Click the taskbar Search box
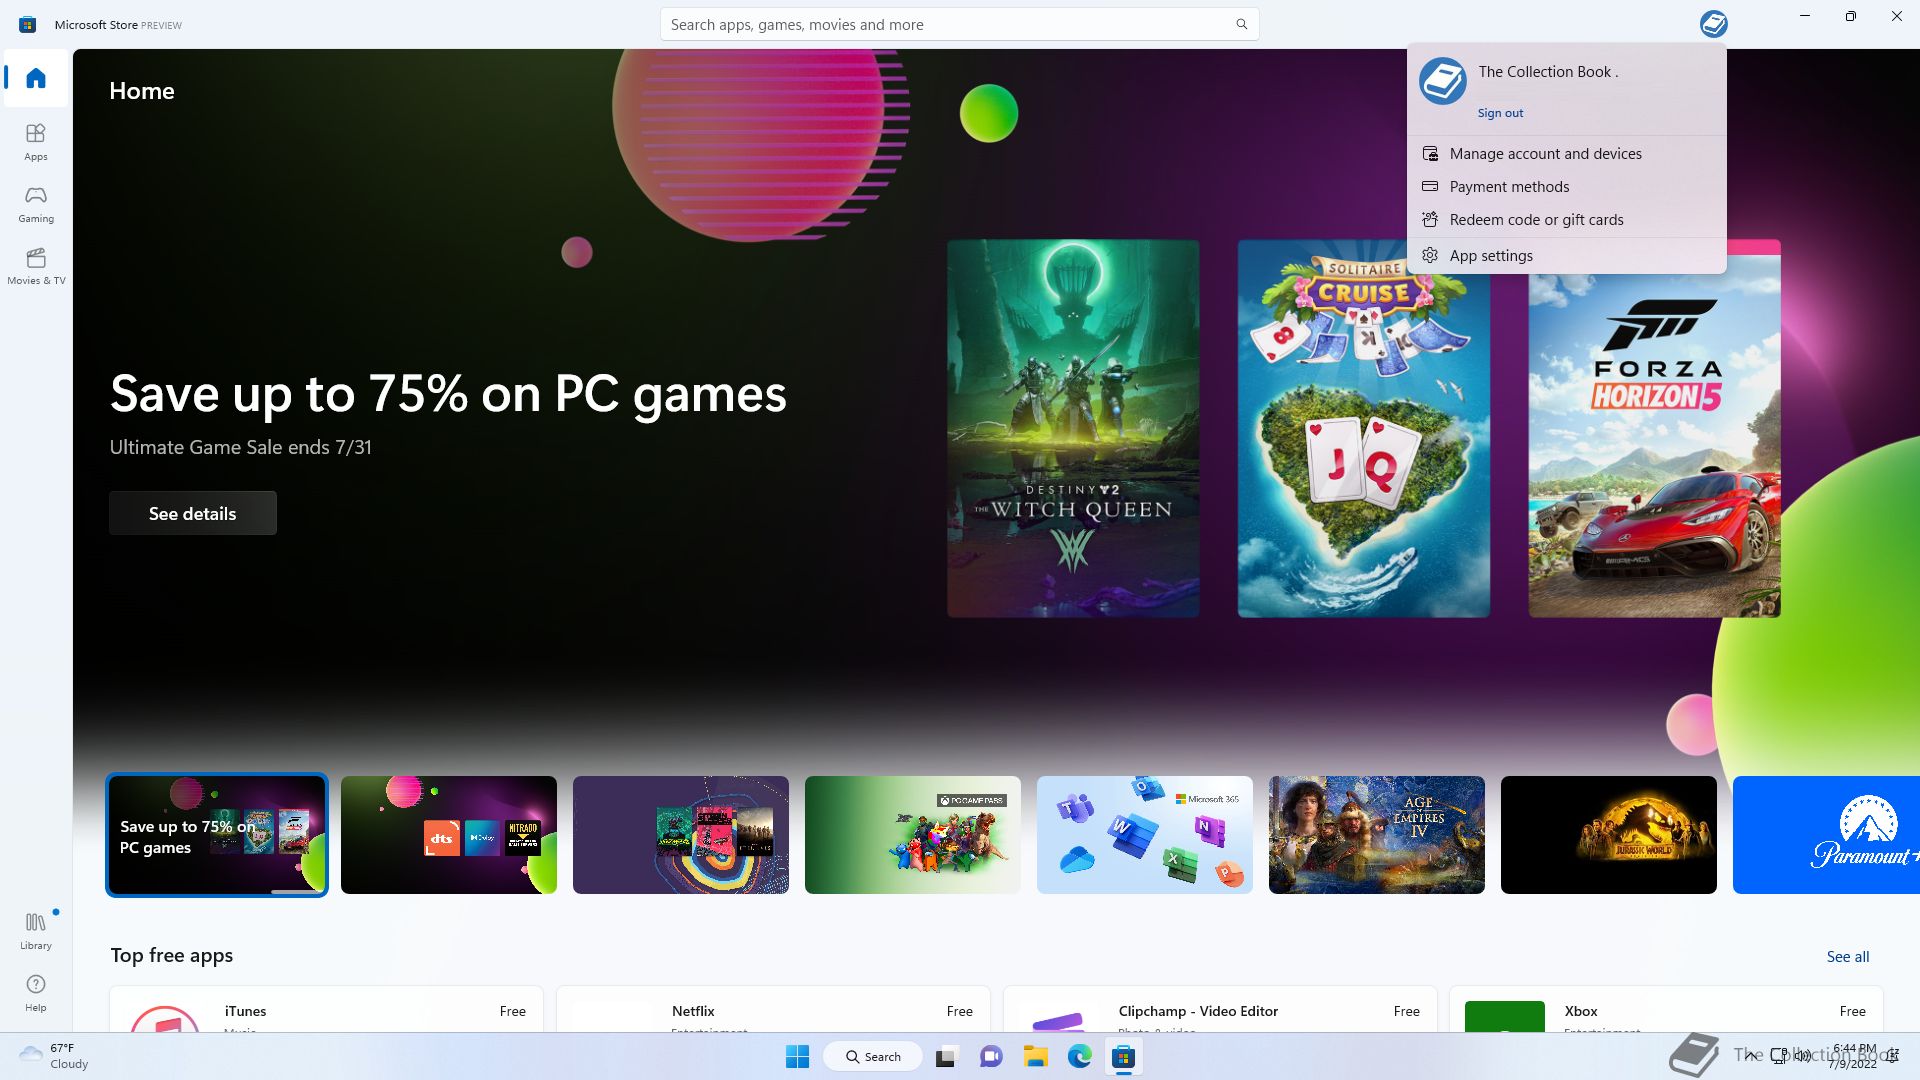The image size is (1920, 1080). point(873,1056)
